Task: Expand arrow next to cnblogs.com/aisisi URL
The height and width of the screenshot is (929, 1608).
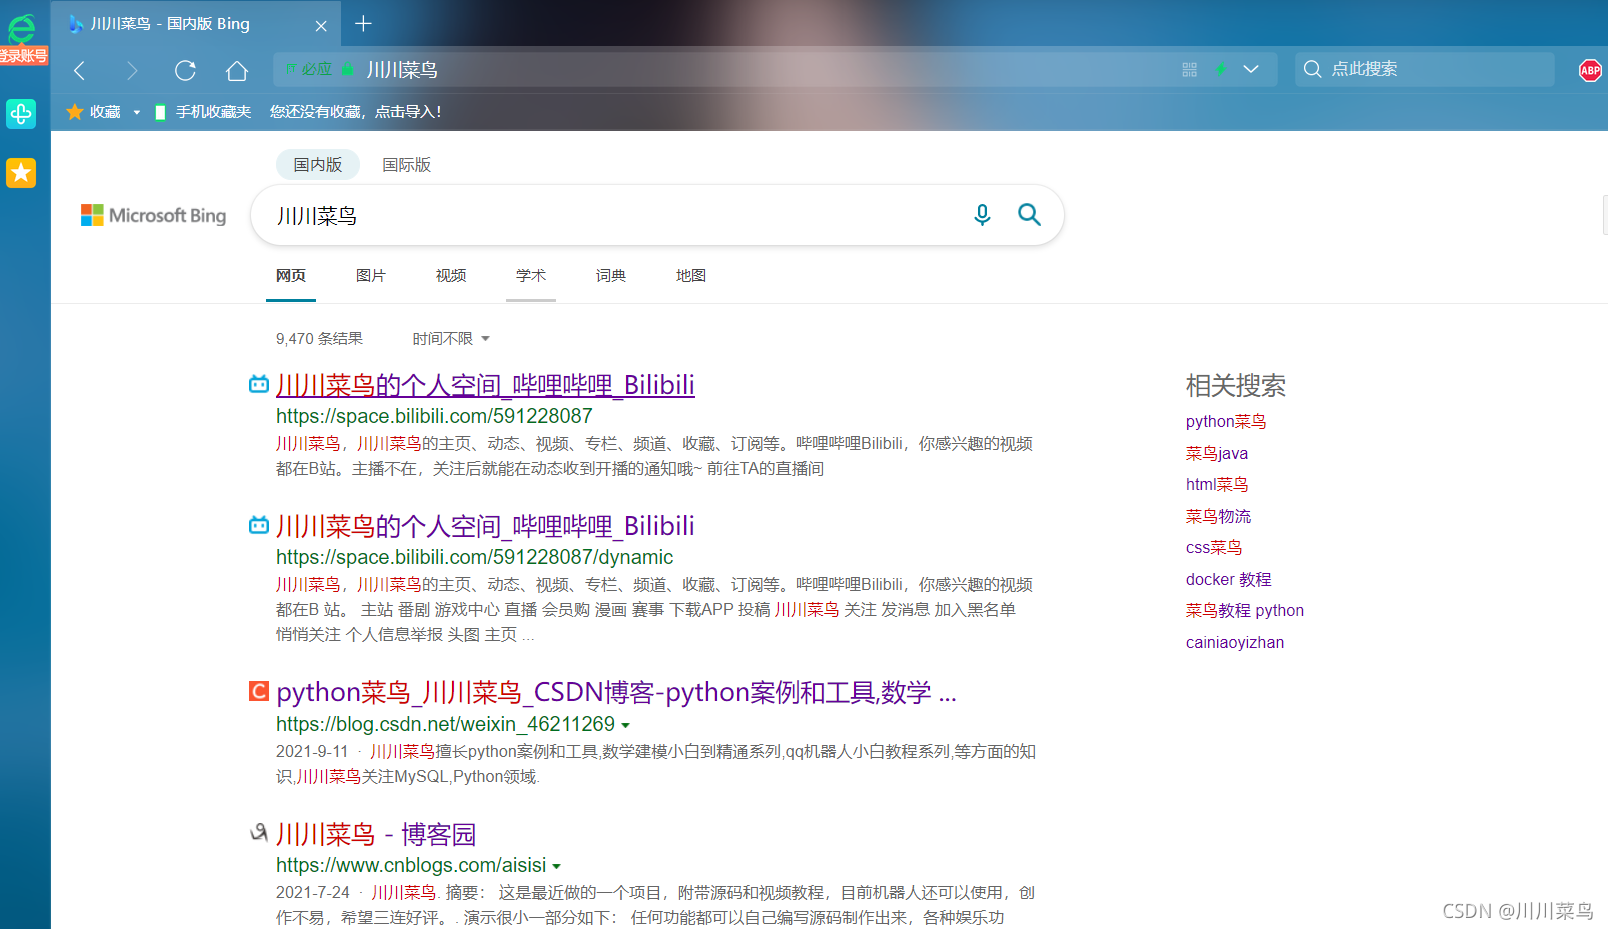Action: click(x=557, y=866)
